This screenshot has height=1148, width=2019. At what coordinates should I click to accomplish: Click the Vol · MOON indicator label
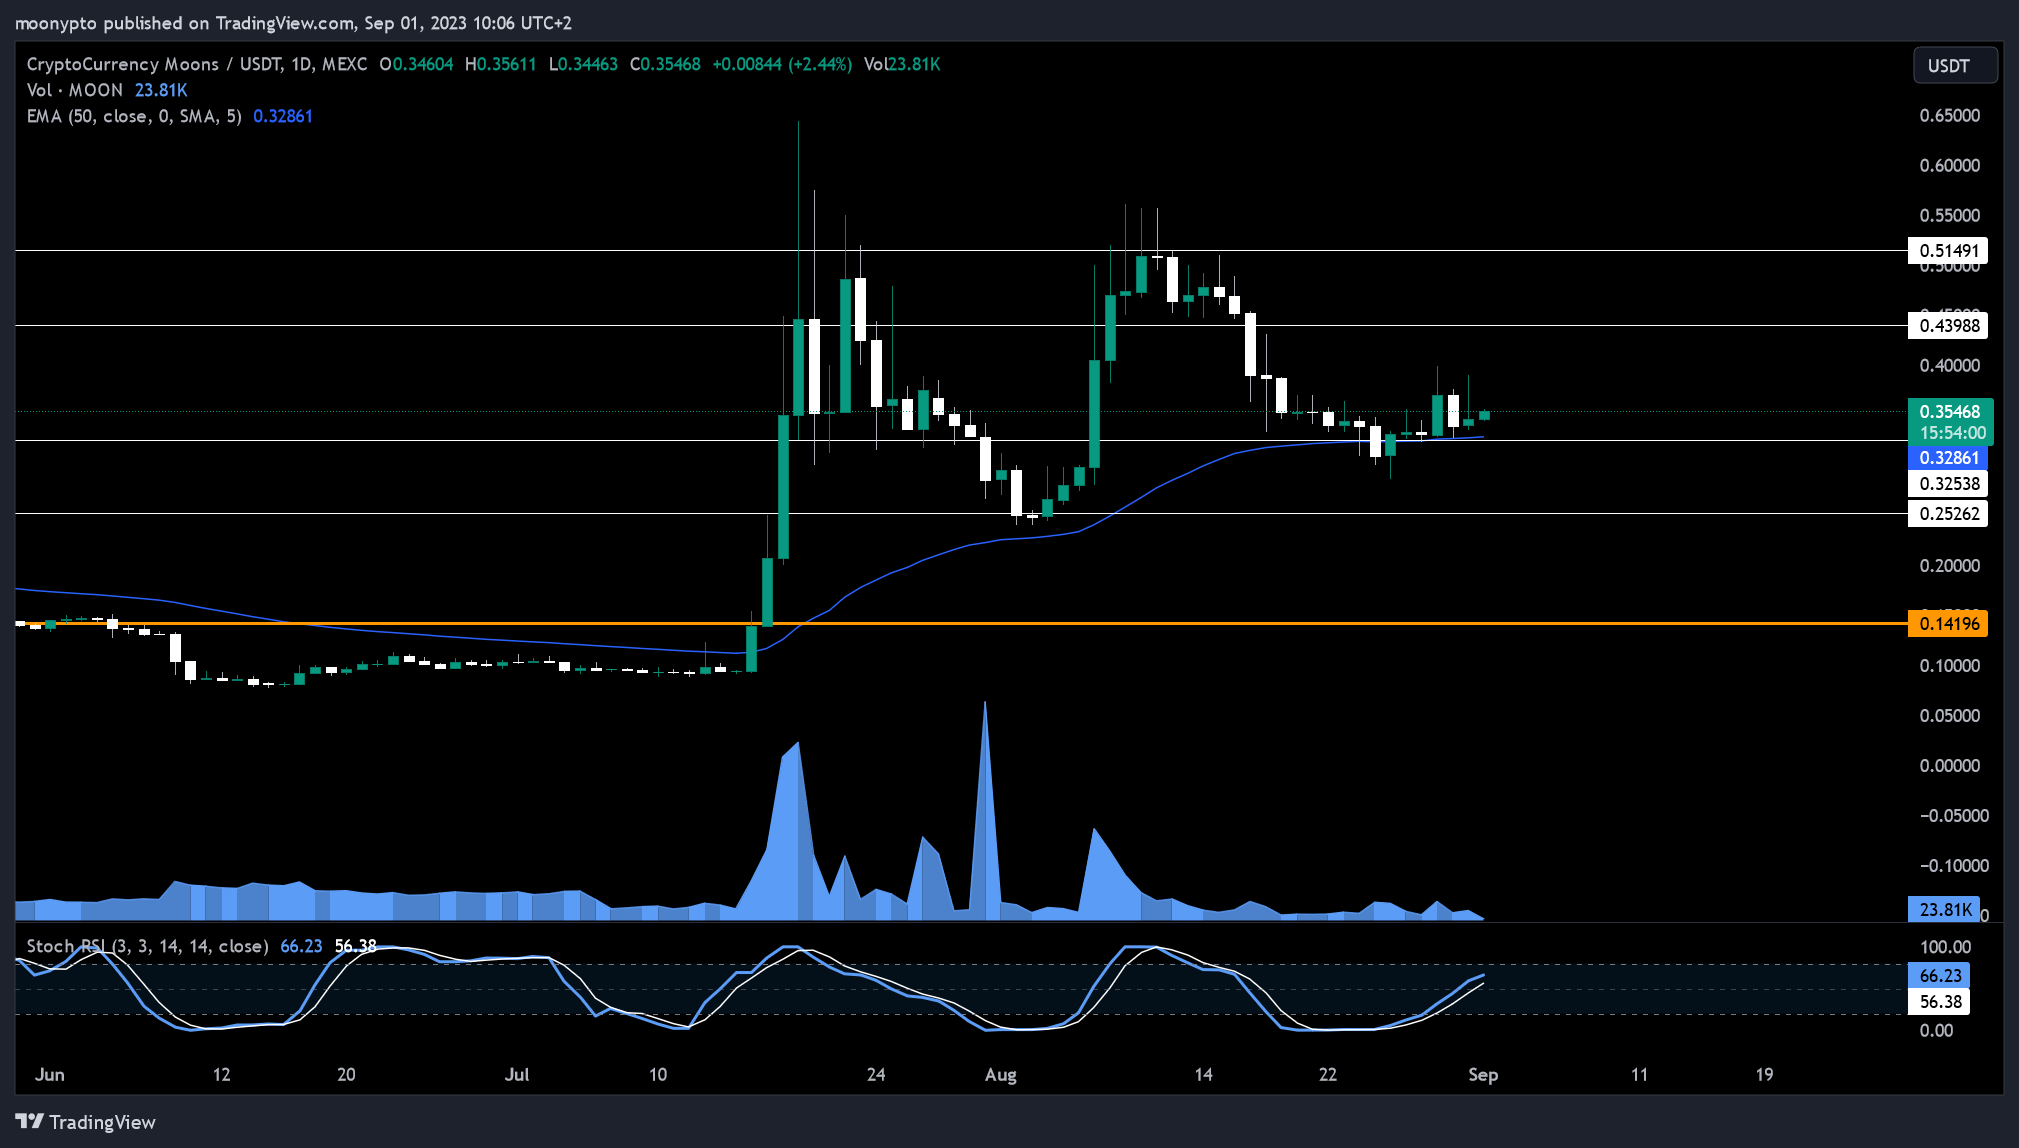[75, 90]
